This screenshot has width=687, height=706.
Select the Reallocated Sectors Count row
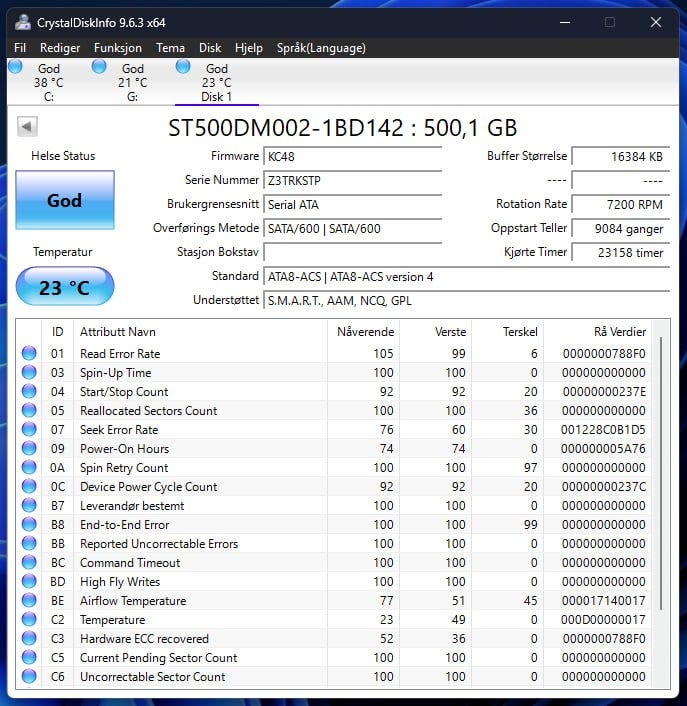pyautogui.click(x=148, y=410)
